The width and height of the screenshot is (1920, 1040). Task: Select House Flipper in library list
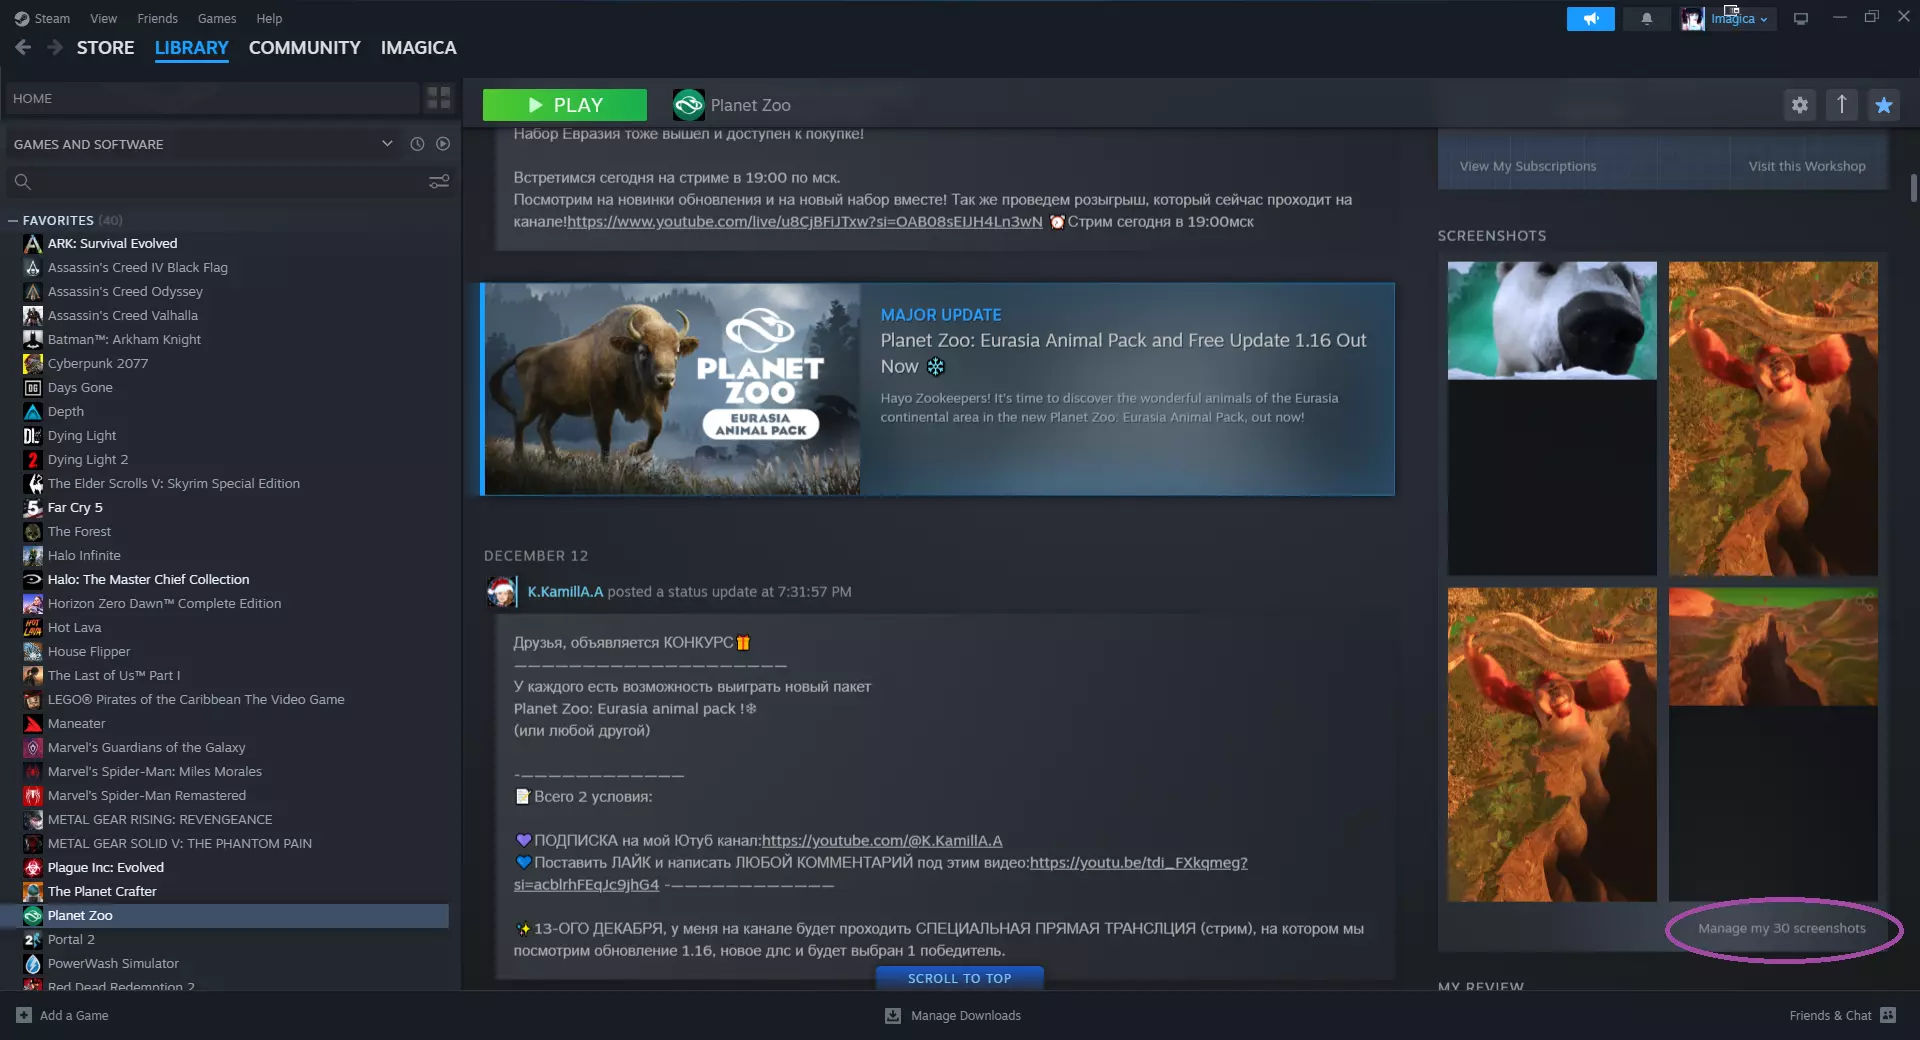click(89, 651)
